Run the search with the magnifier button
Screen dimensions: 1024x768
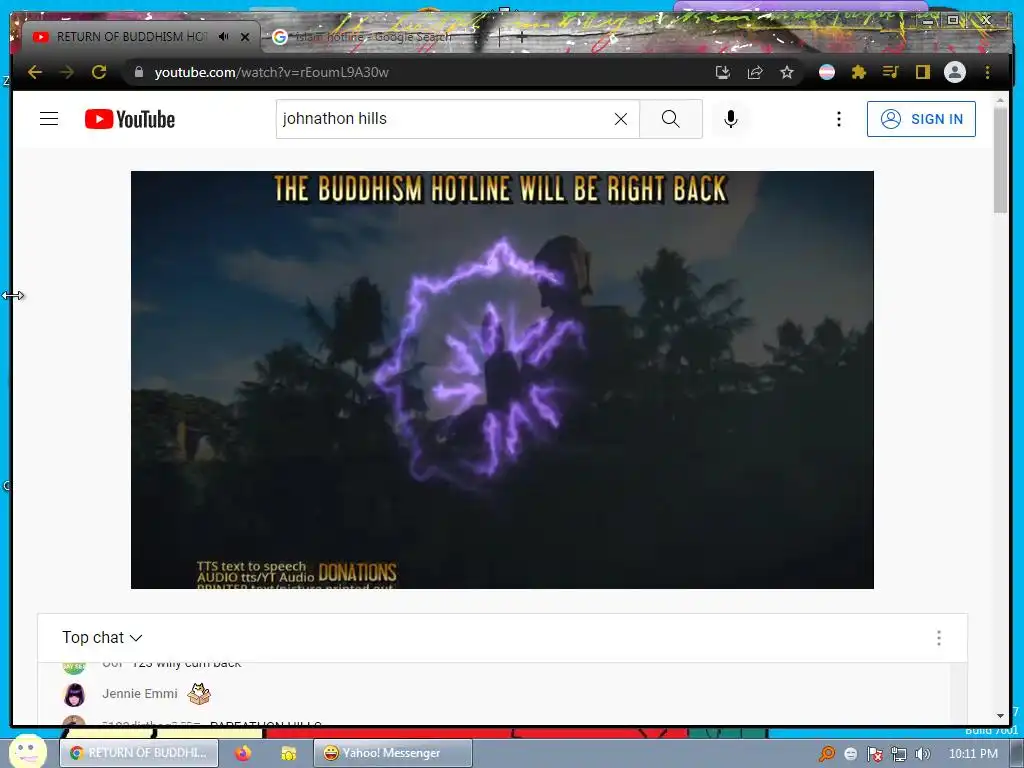(671, 119)
